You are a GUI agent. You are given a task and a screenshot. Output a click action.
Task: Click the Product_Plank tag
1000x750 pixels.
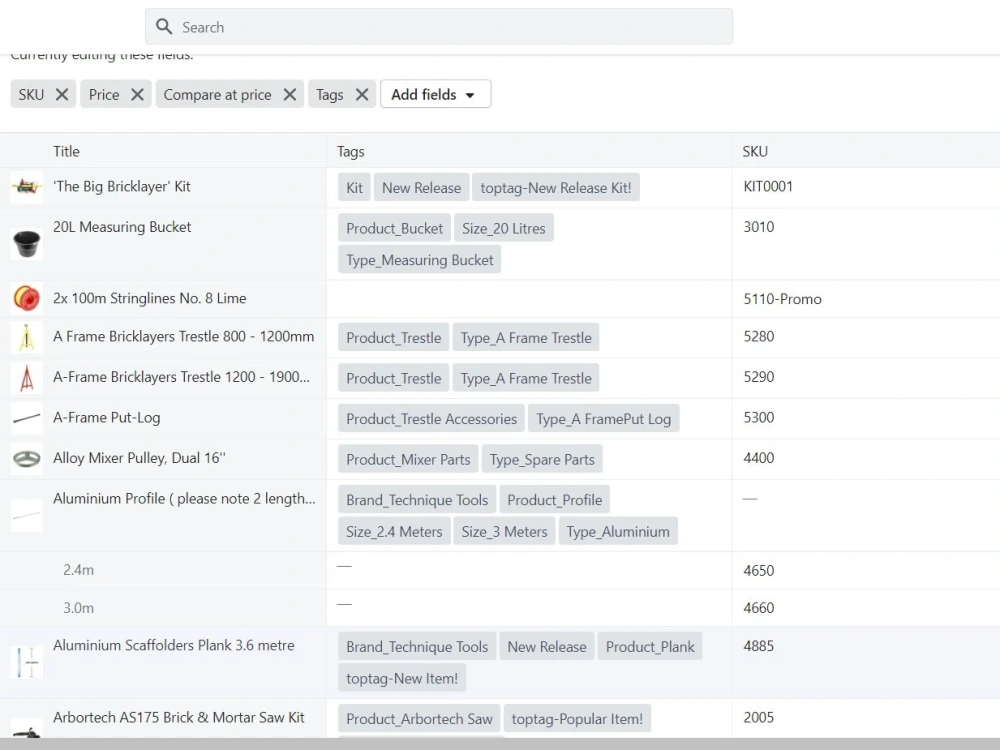click(650, 647)
